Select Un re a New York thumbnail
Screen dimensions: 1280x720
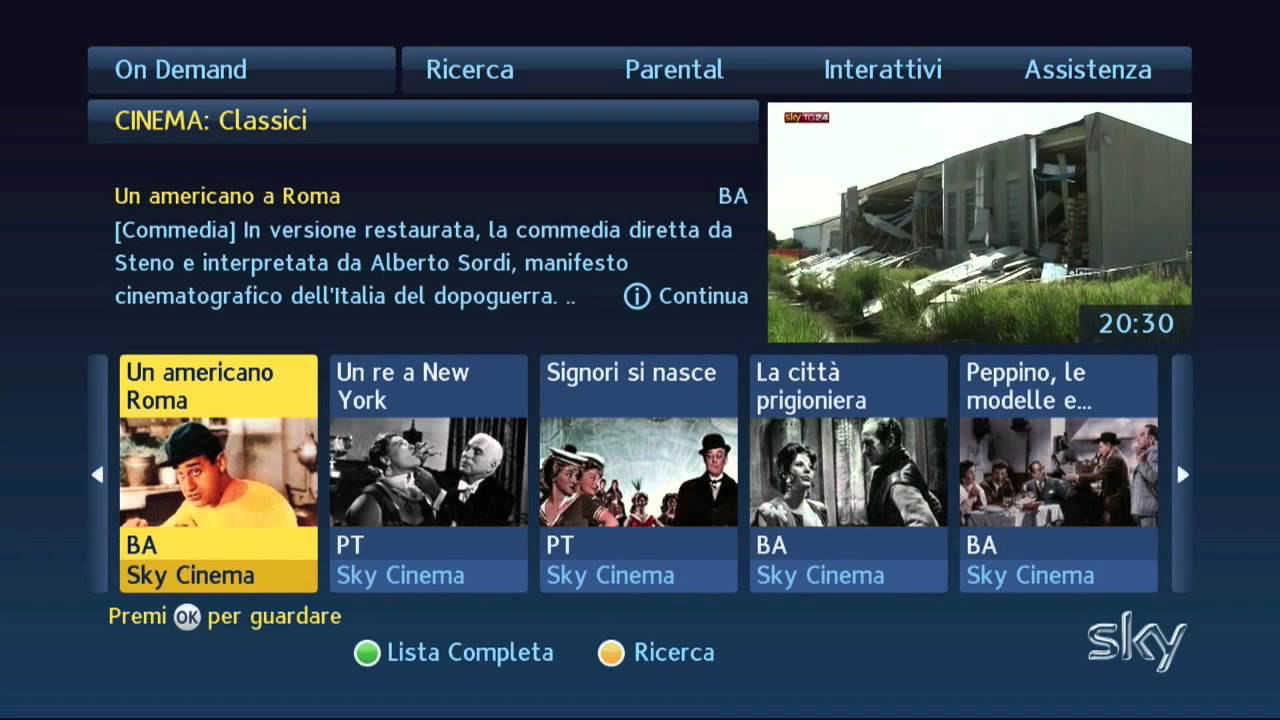428,474
